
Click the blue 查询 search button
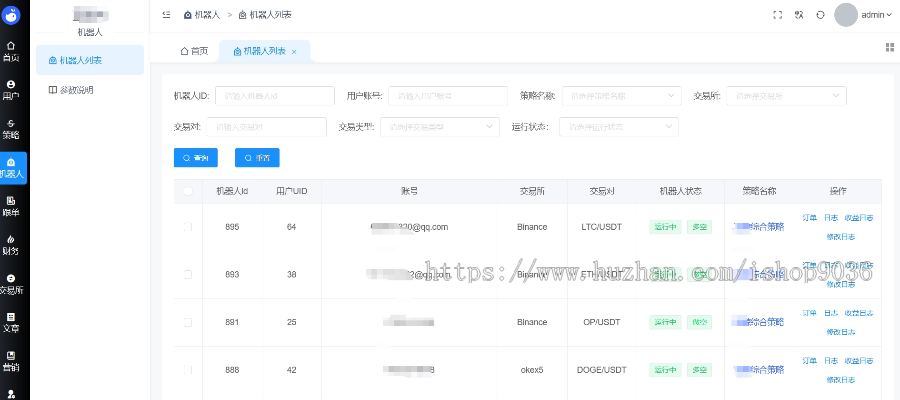point(196,157)
